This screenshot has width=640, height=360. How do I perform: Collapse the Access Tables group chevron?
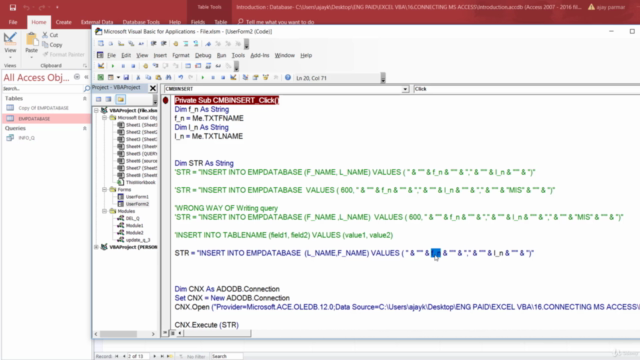click(84, 98)
